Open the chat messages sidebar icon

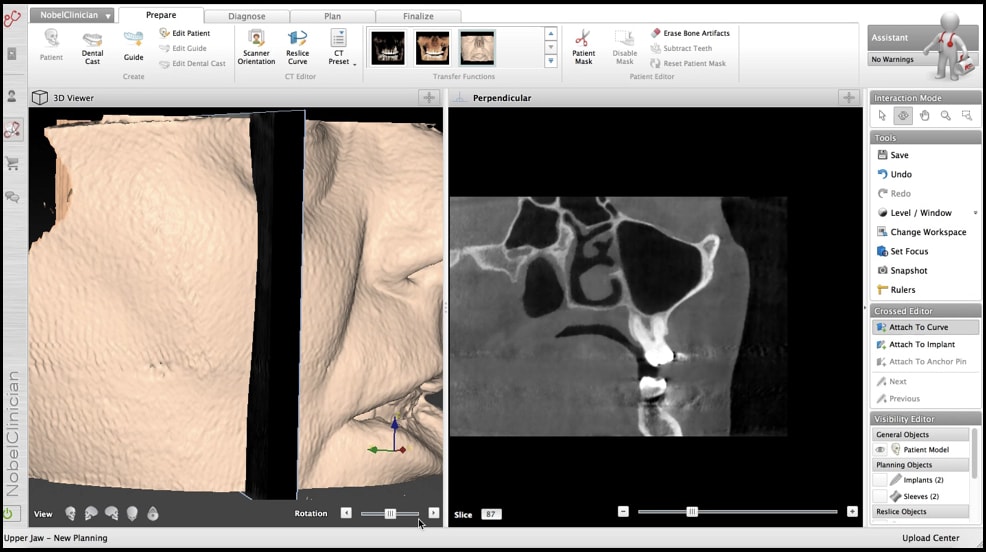pos(12,197)
